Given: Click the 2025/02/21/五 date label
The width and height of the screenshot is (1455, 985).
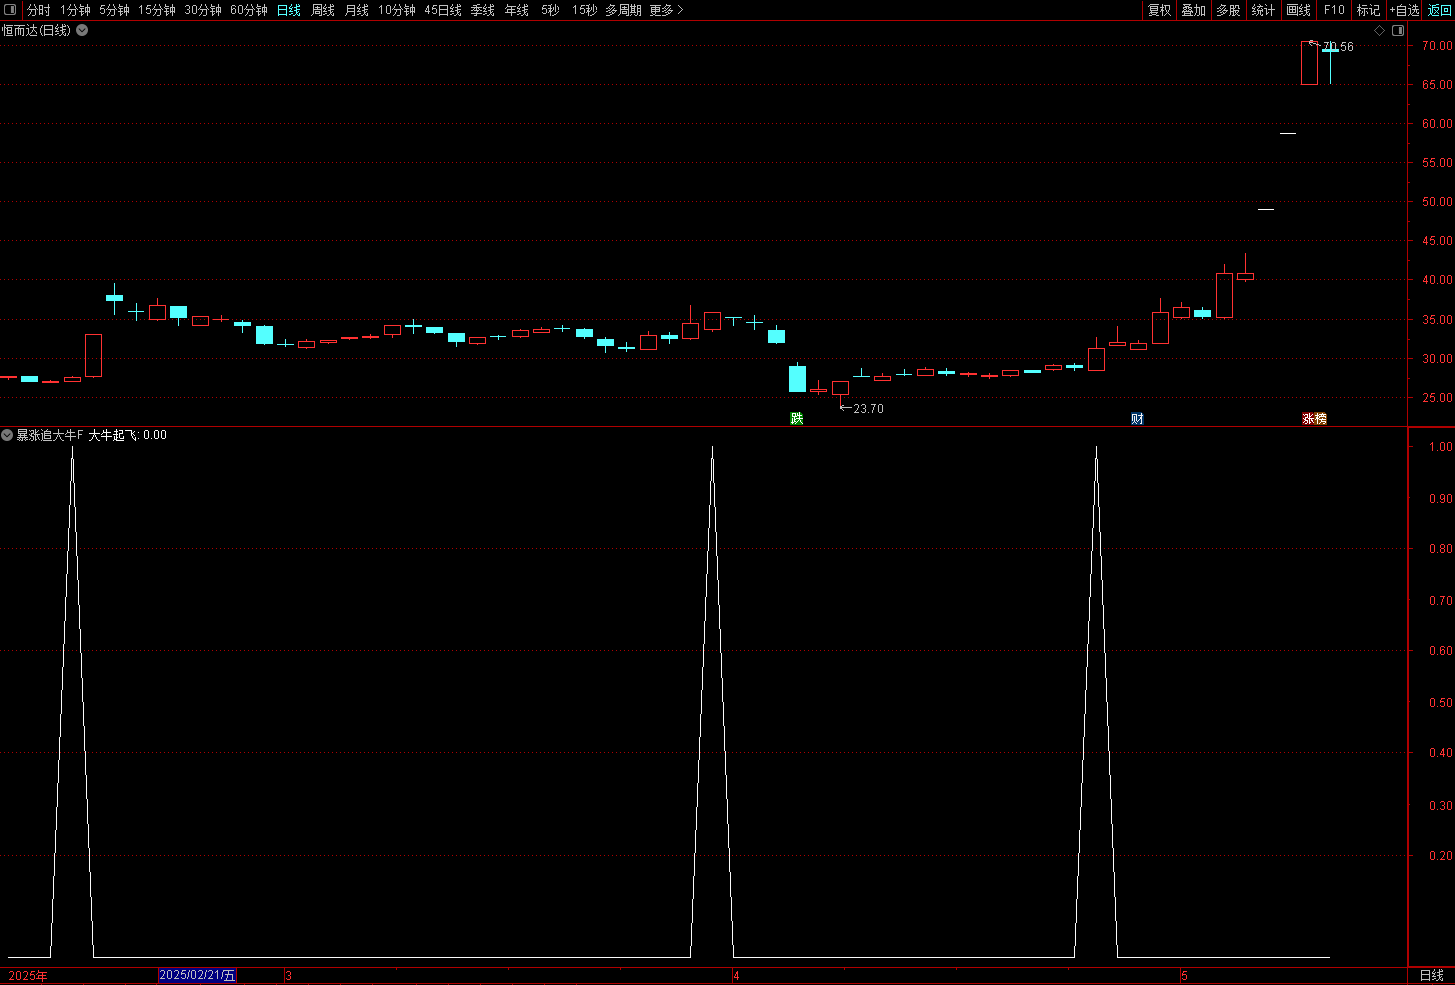Looking at the screenshot, I should point(197,975).
